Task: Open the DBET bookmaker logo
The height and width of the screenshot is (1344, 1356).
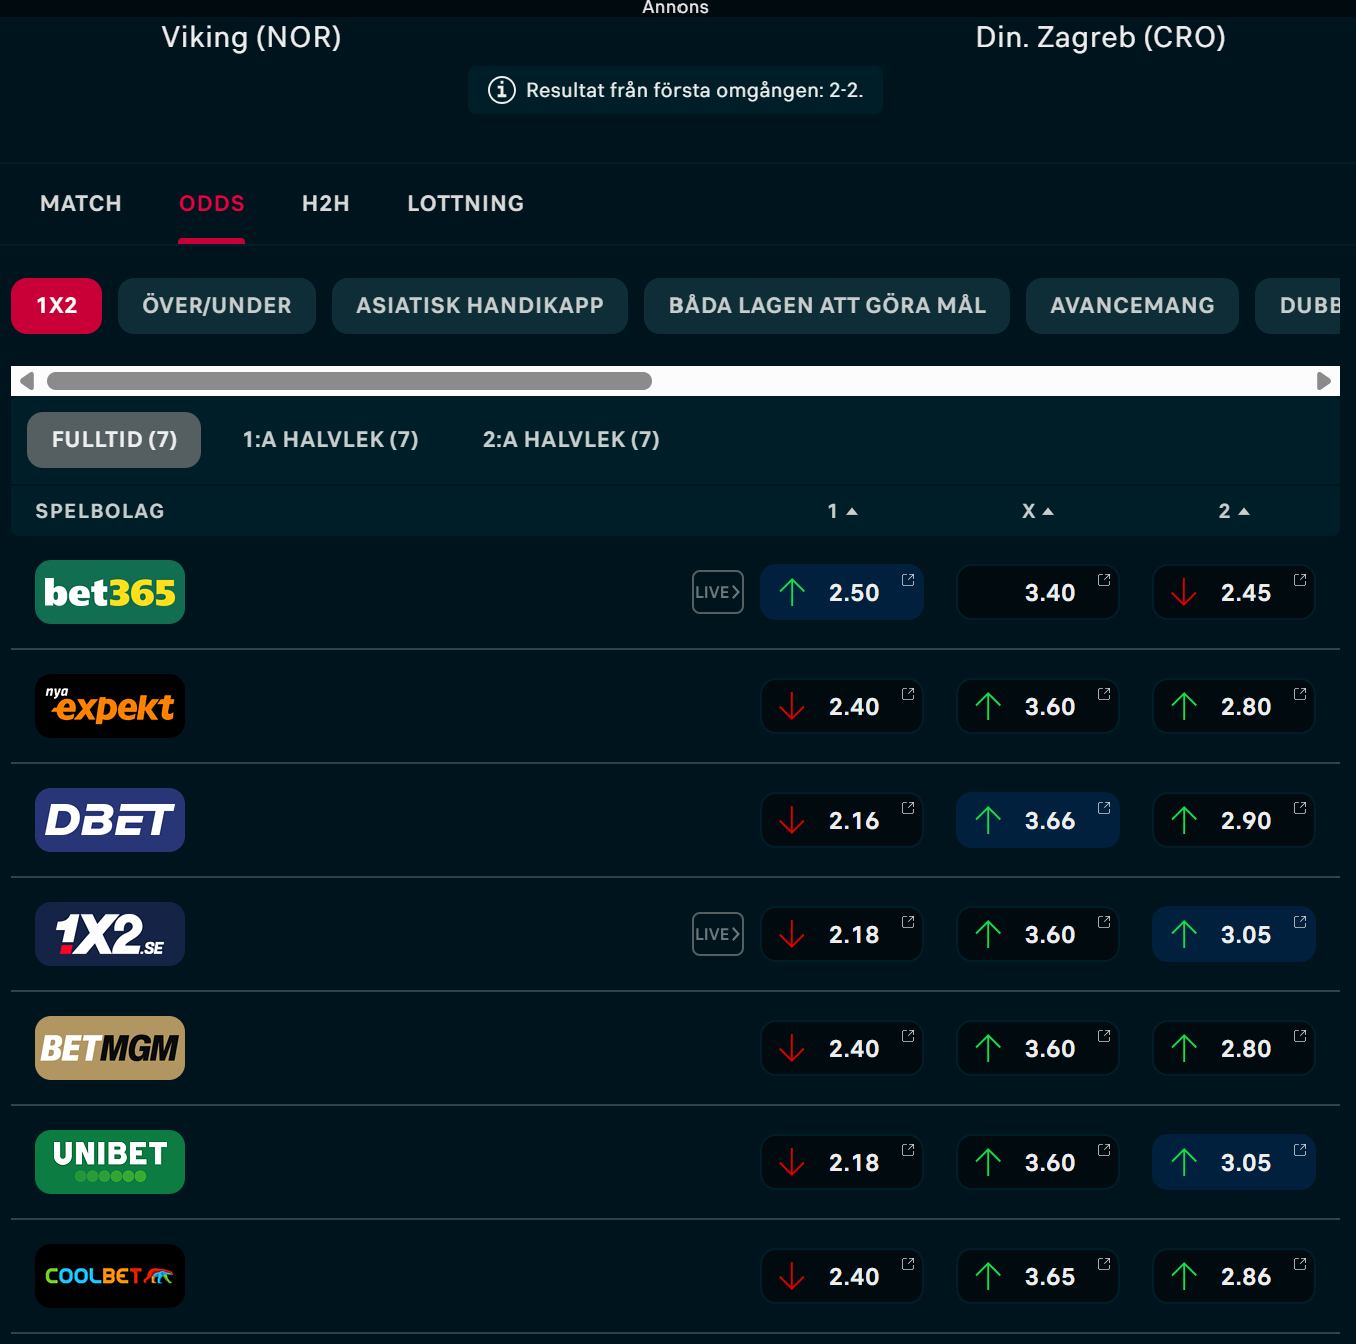Action: click(x=110, y=820)
